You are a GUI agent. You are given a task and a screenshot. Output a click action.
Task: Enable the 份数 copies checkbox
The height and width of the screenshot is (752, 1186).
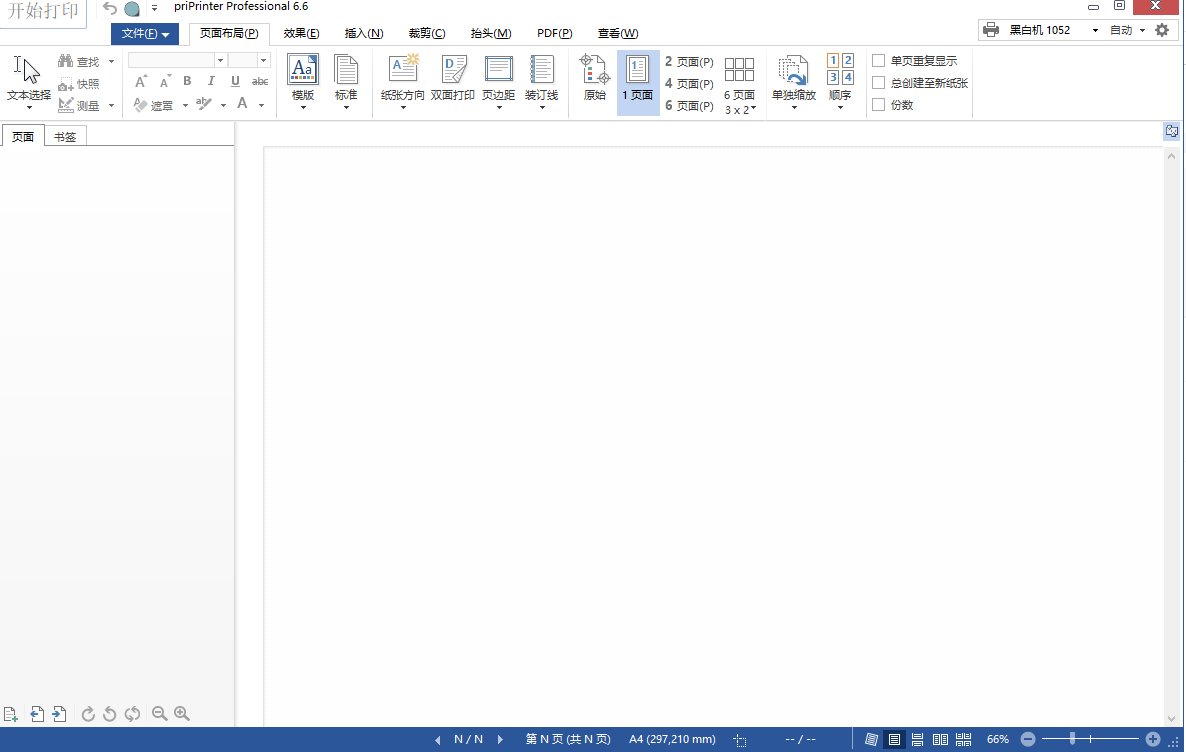pyautogui.click(x=878, y=104)
